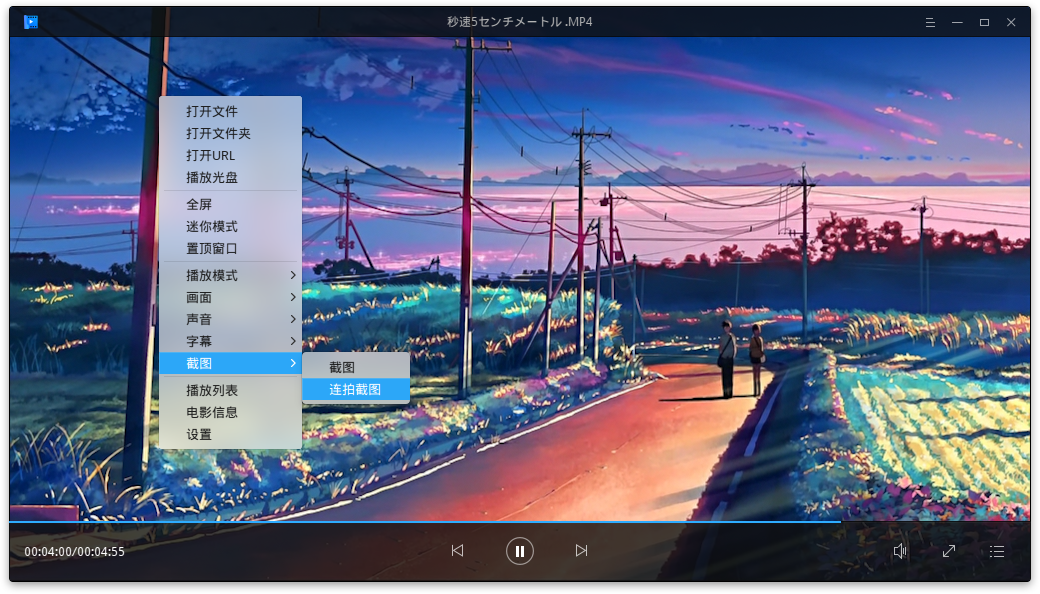1040x594 pixels.
Task: Click the volume speaker icon
Action: coord(899,551)
